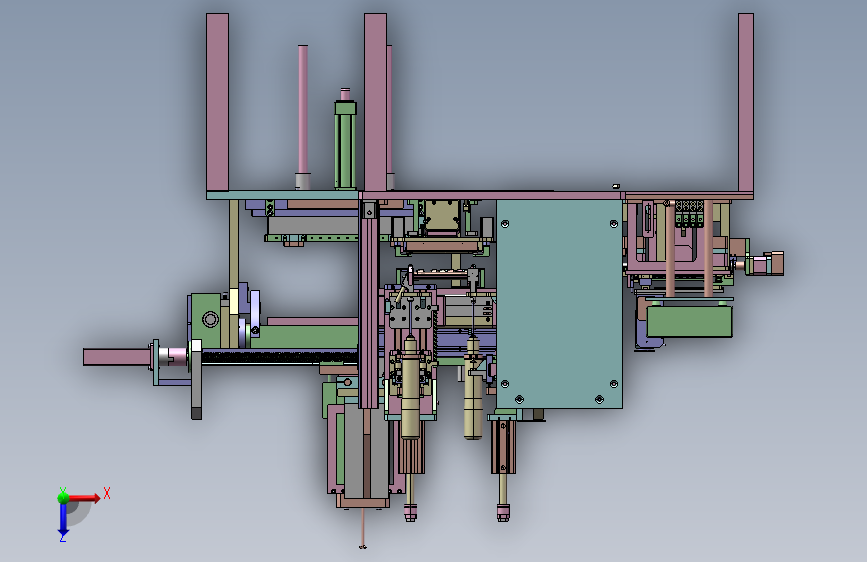Select the black lead screw on the left
This screenshot has height=562, width=867.
(279, 357)
